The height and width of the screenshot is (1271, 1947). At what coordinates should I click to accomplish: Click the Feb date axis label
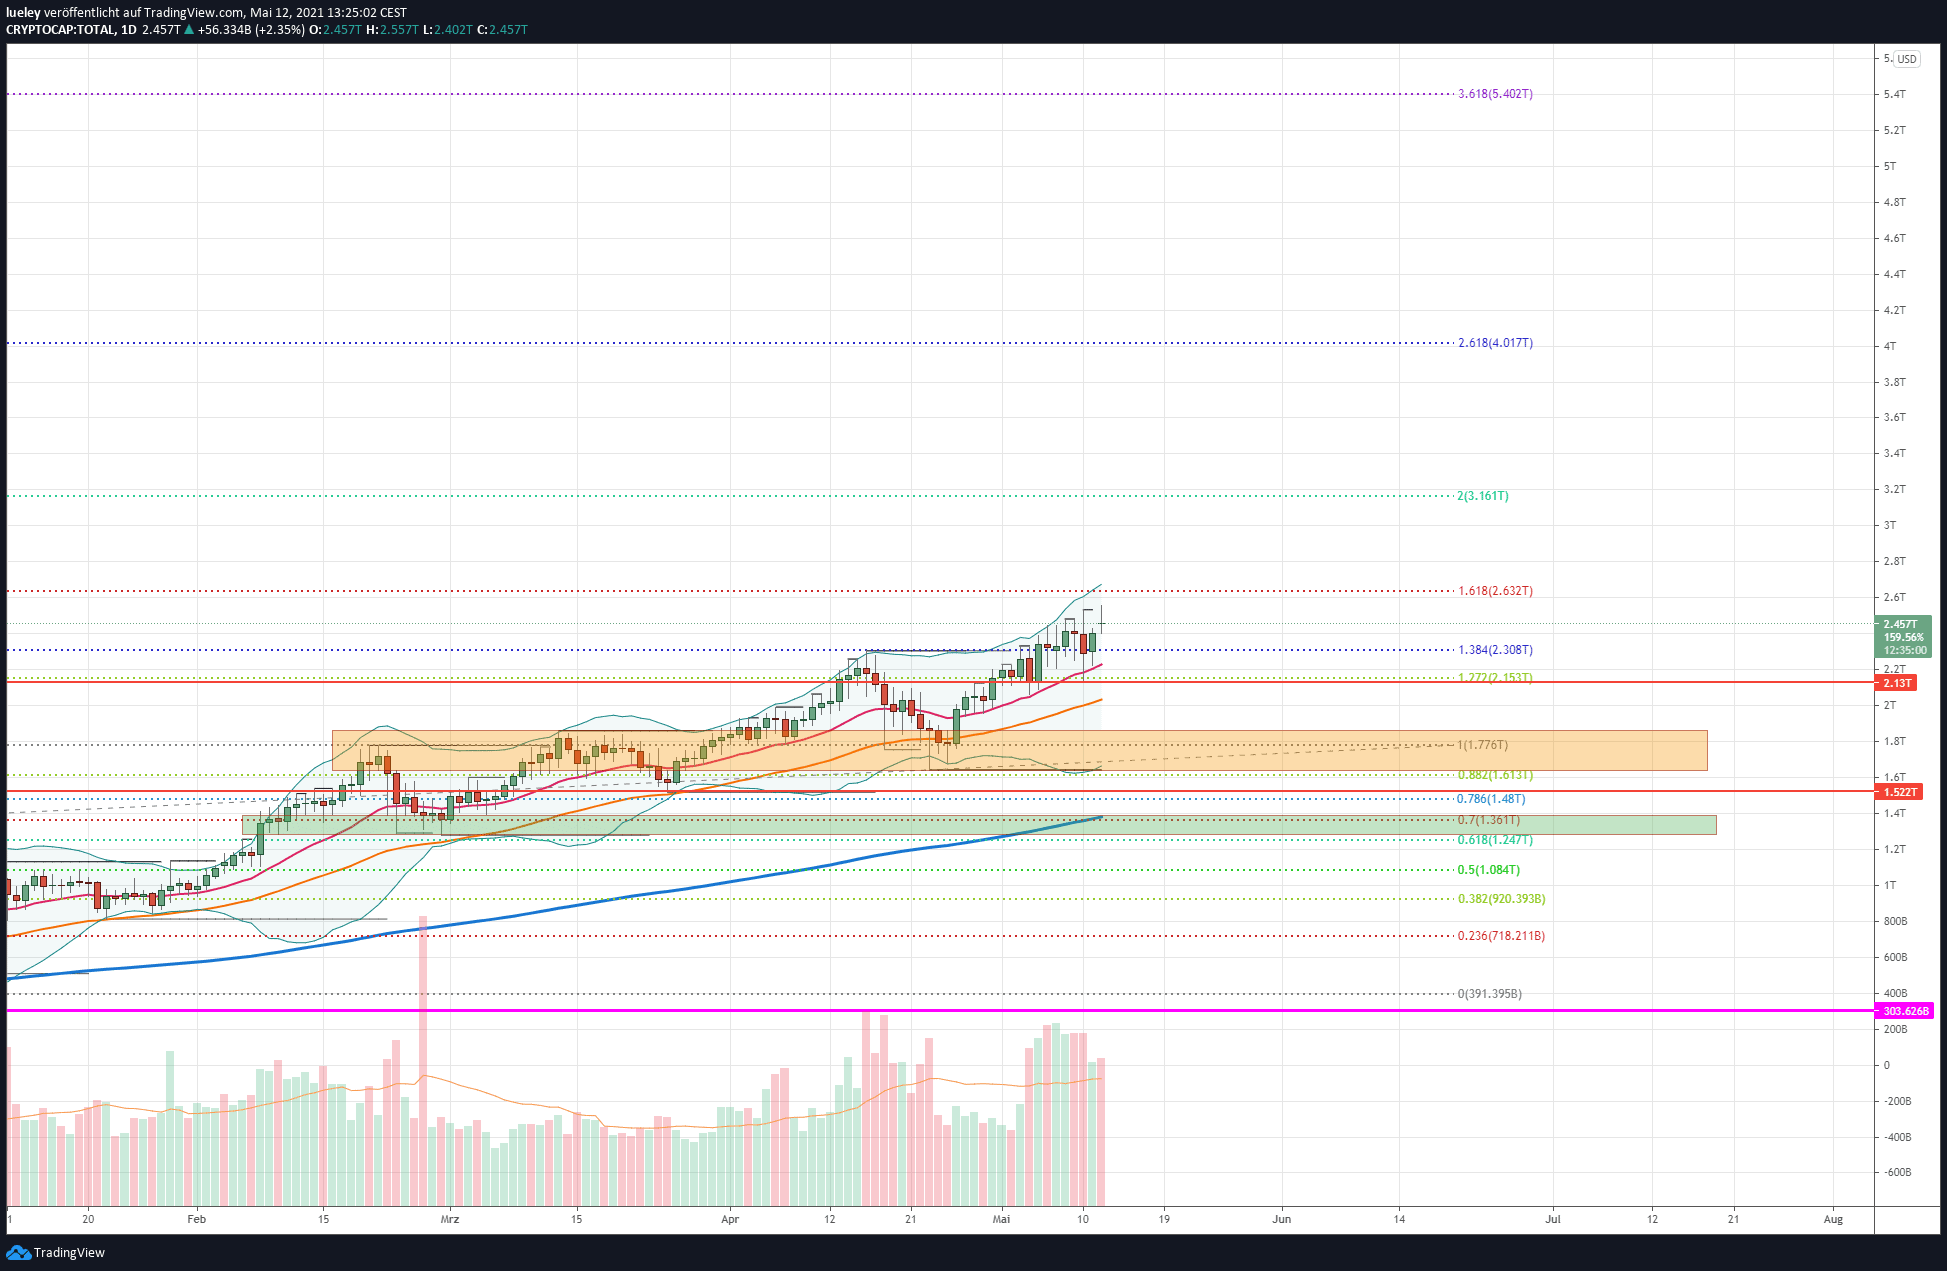pyautogui.click(x=196, y=1219)
